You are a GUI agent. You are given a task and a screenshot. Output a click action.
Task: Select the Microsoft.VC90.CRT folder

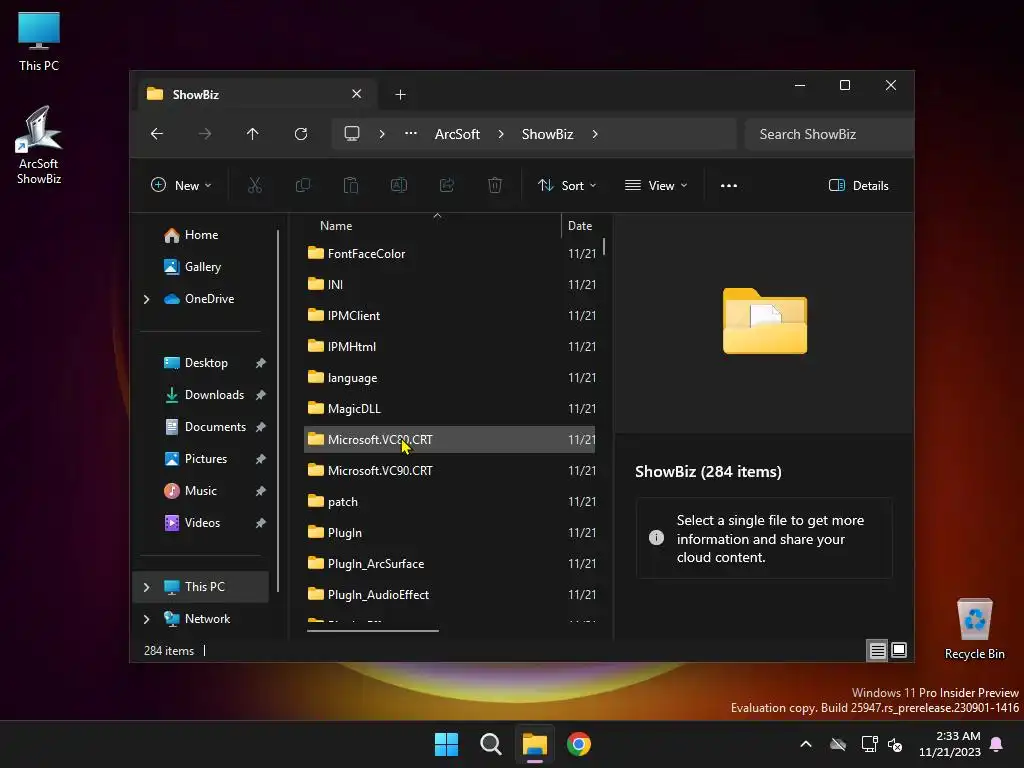(x=449, y=471)
